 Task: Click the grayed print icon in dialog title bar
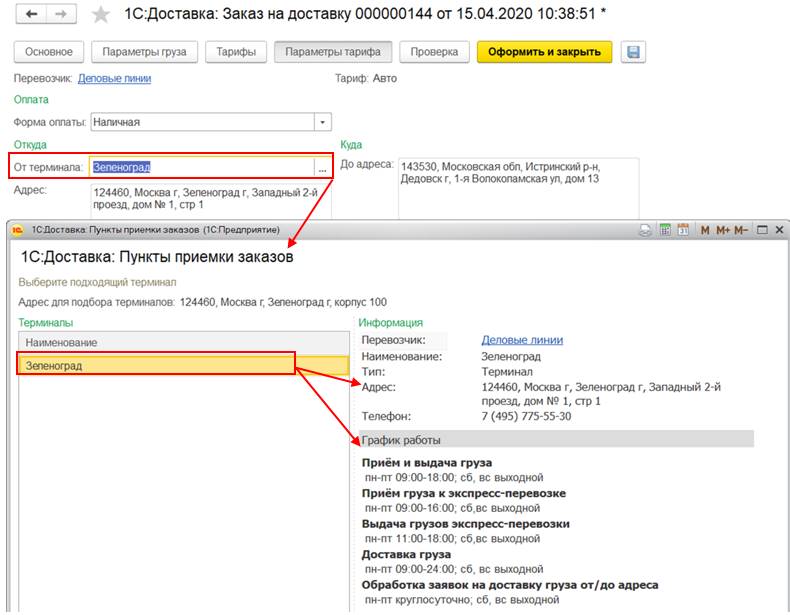(645, 230)
